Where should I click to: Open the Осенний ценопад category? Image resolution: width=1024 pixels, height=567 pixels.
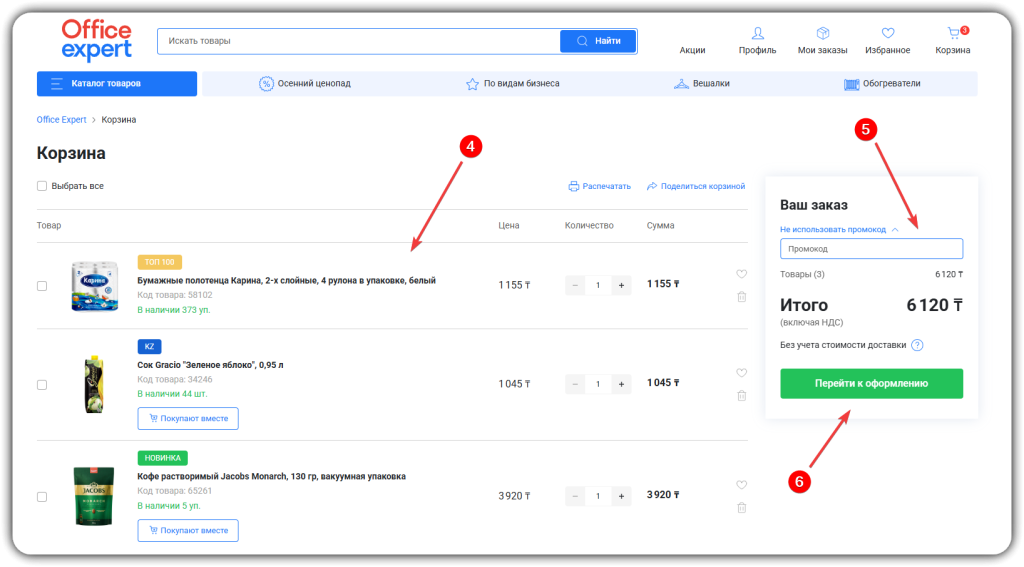click(305, 84)
